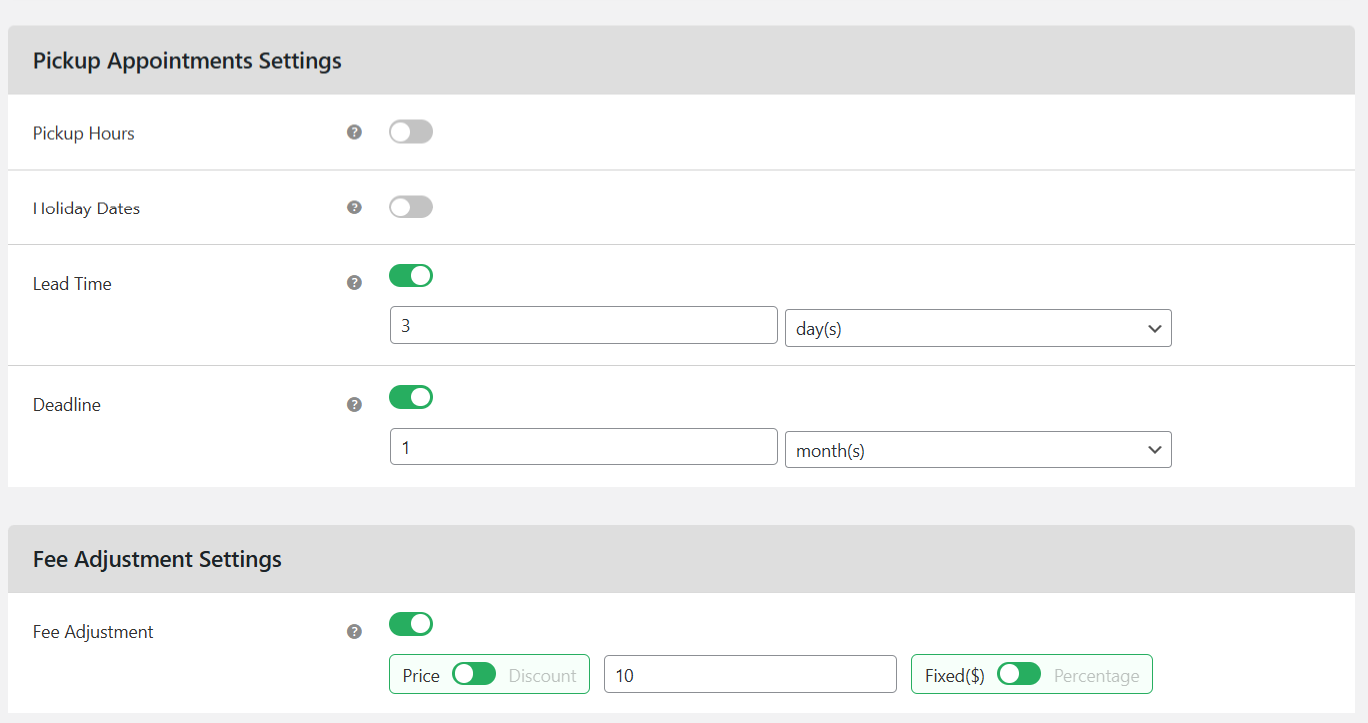Image resolution: width=1368 pixels, height=723 pixels.
Task: Click the Pickup Hours help icon
Action: point(354,131)
